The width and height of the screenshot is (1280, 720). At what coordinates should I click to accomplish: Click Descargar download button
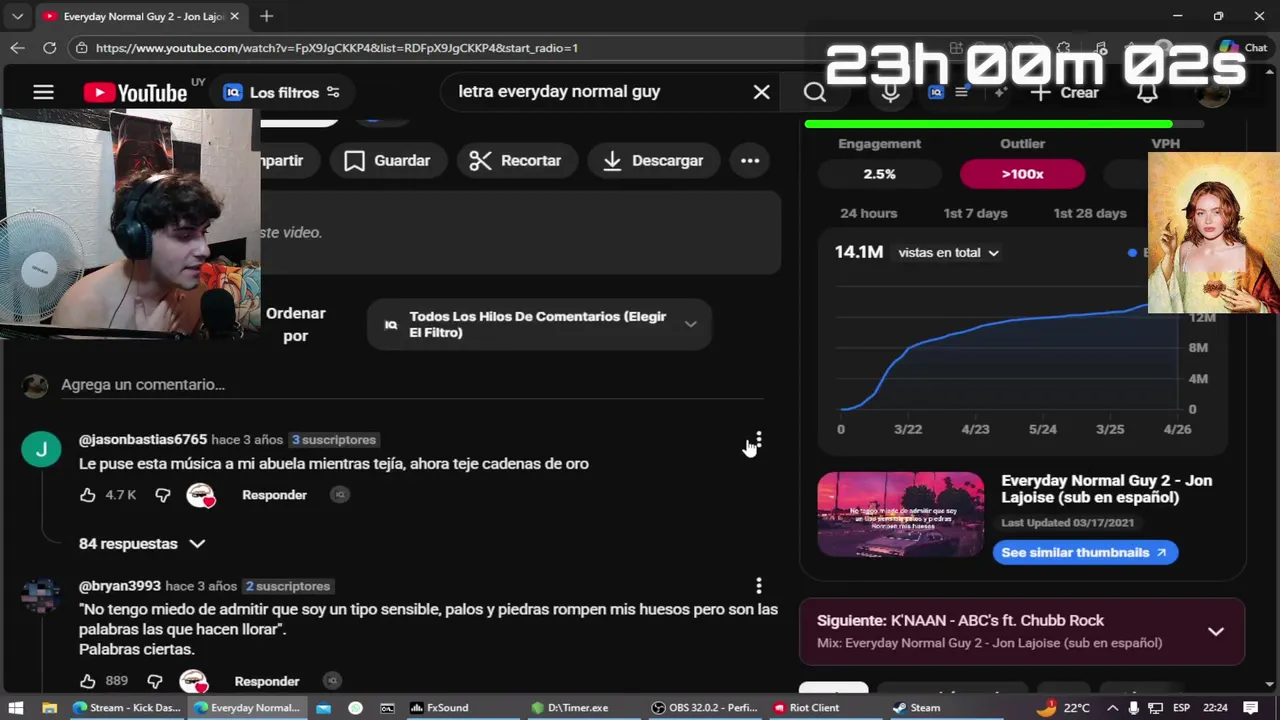(654, 160)
